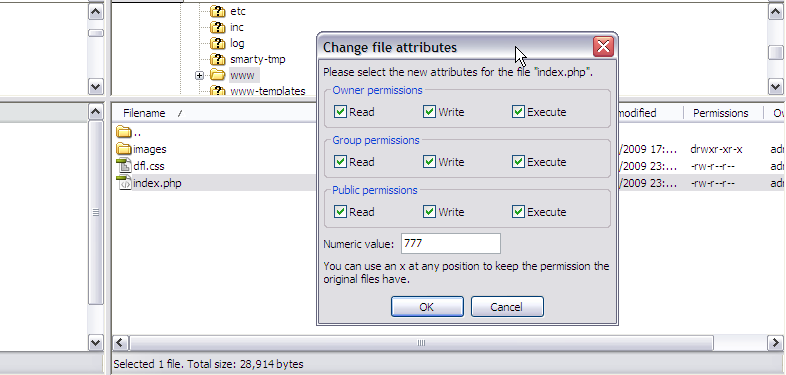Viewport: 786px width, 375px height.
Task: Toggle Group Read permission checkbox
Action: tap(340, 161)
